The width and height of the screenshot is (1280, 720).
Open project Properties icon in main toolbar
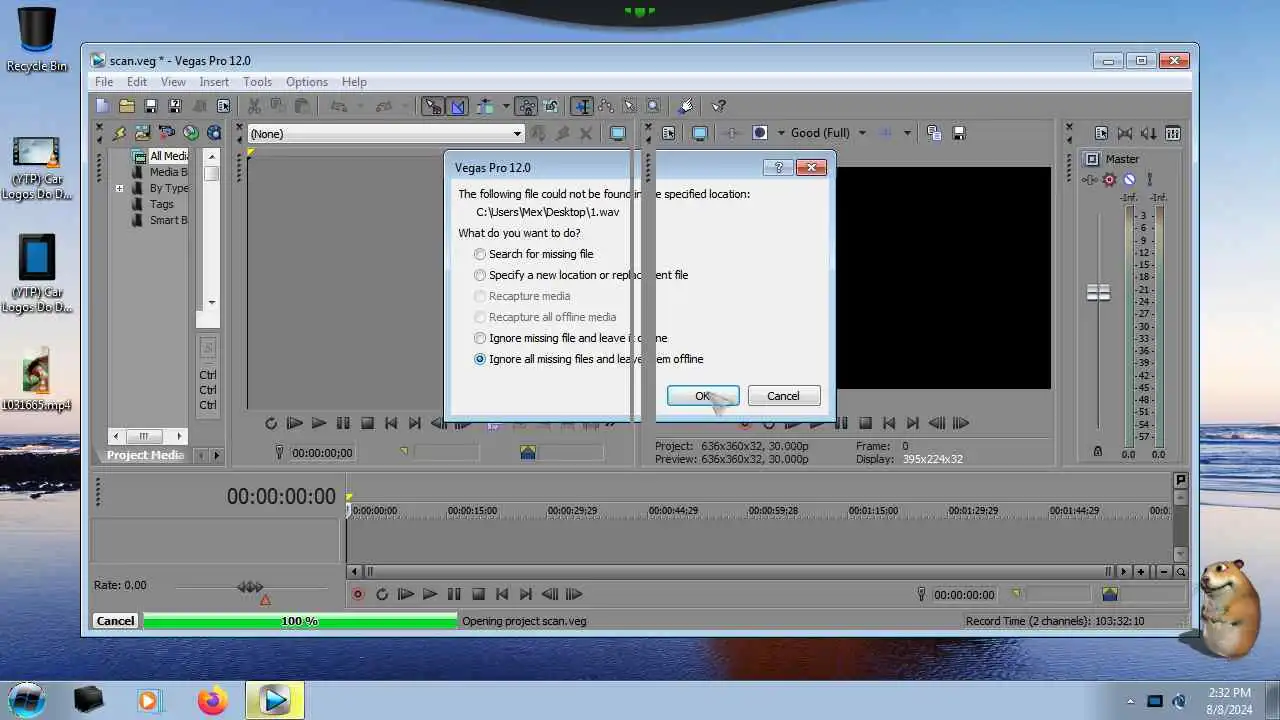[223, 106]
